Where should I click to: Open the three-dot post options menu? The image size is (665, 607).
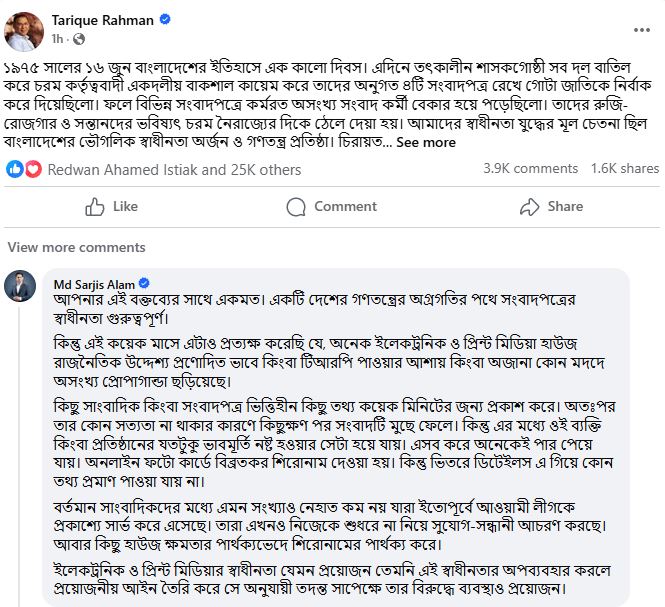[642, 30]
